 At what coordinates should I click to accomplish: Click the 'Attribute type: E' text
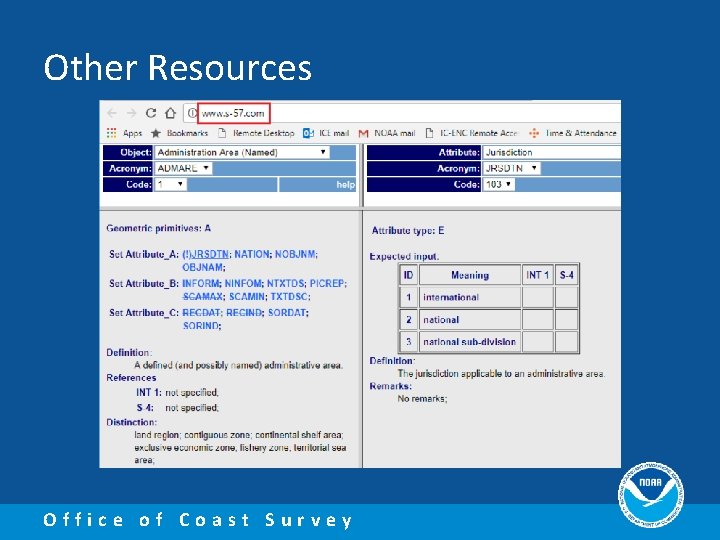(408, 231)
